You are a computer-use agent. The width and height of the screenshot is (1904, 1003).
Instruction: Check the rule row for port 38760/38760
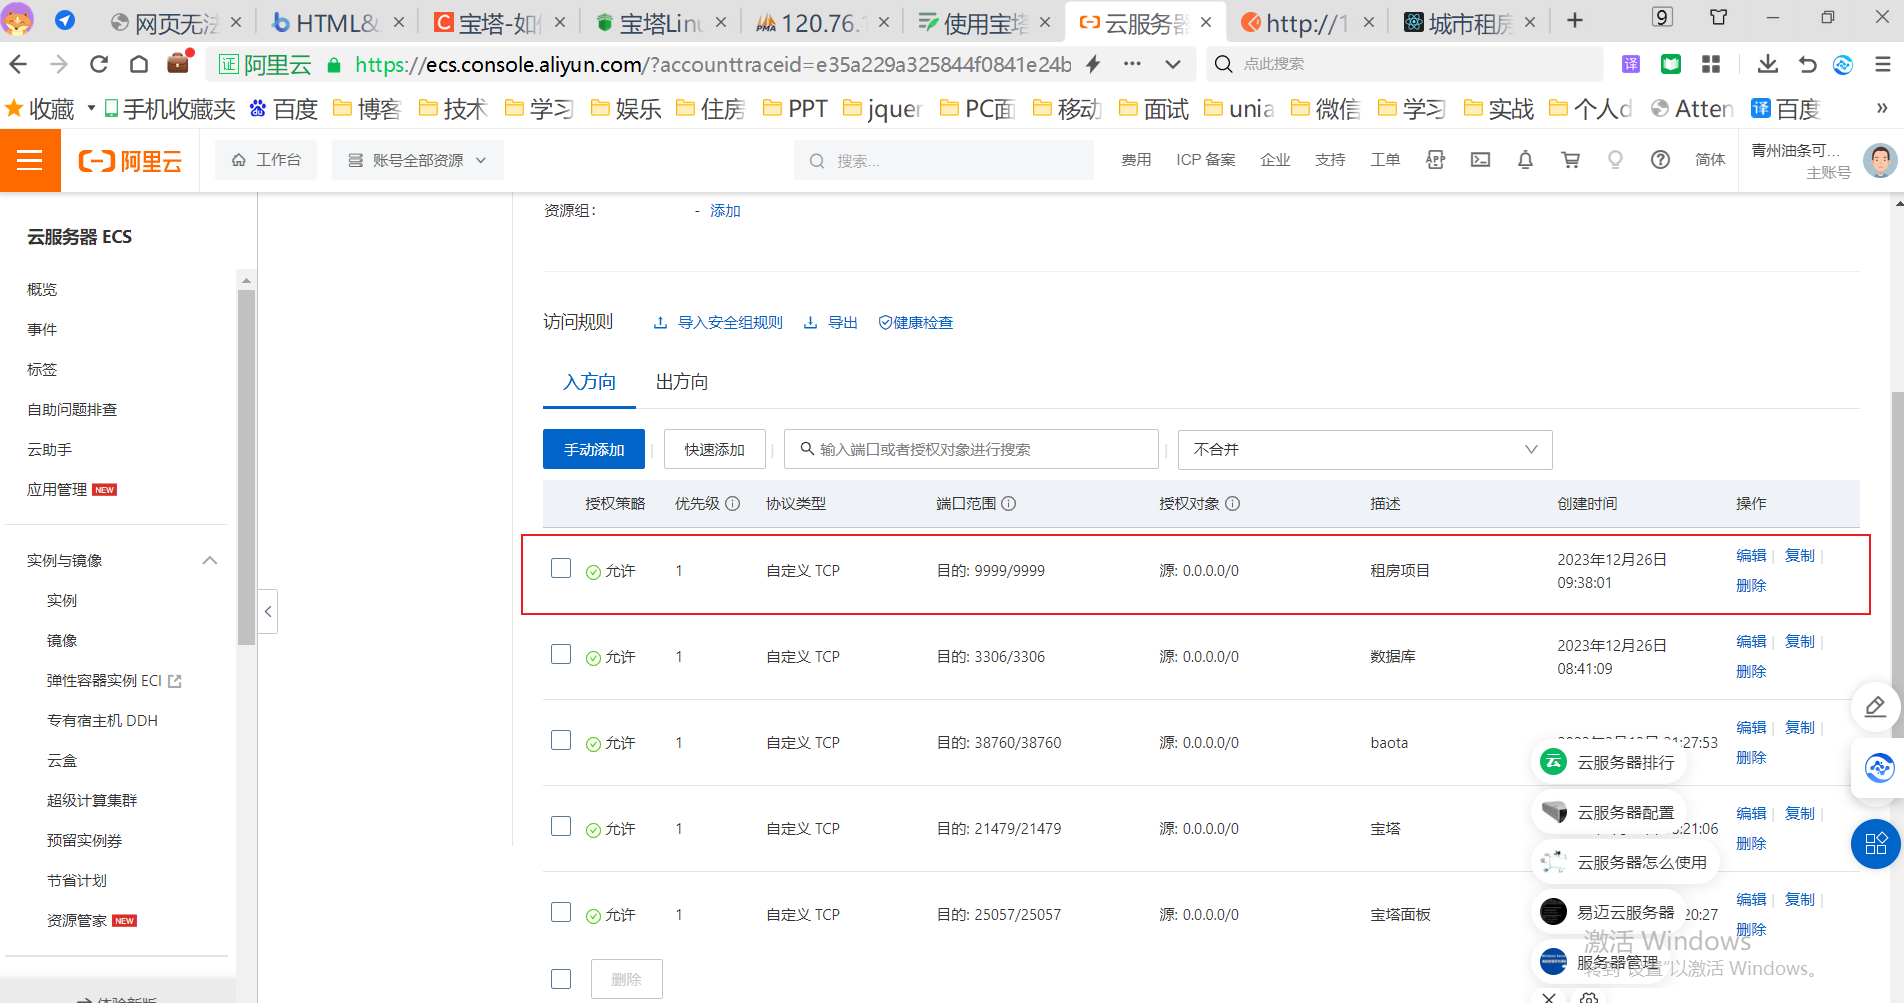tap(561, 740)
